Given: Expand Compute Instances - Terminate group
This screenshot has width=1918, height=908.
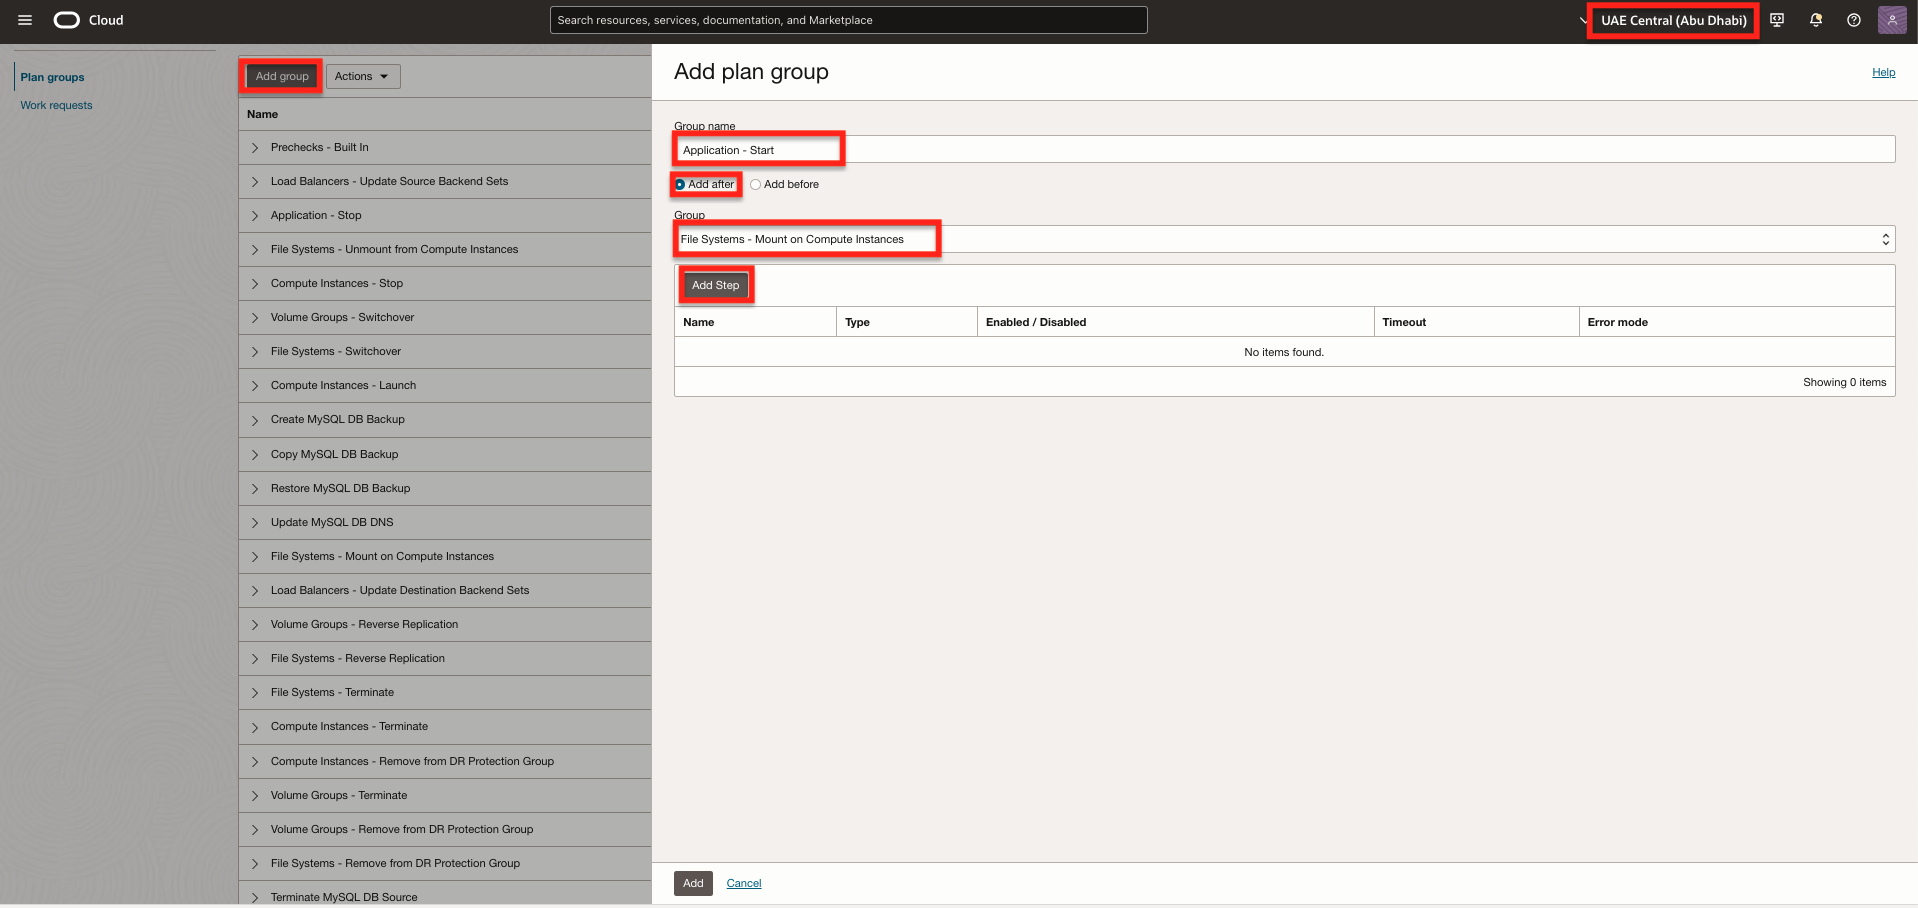Looking at the screenshot, I should (255, 727).
